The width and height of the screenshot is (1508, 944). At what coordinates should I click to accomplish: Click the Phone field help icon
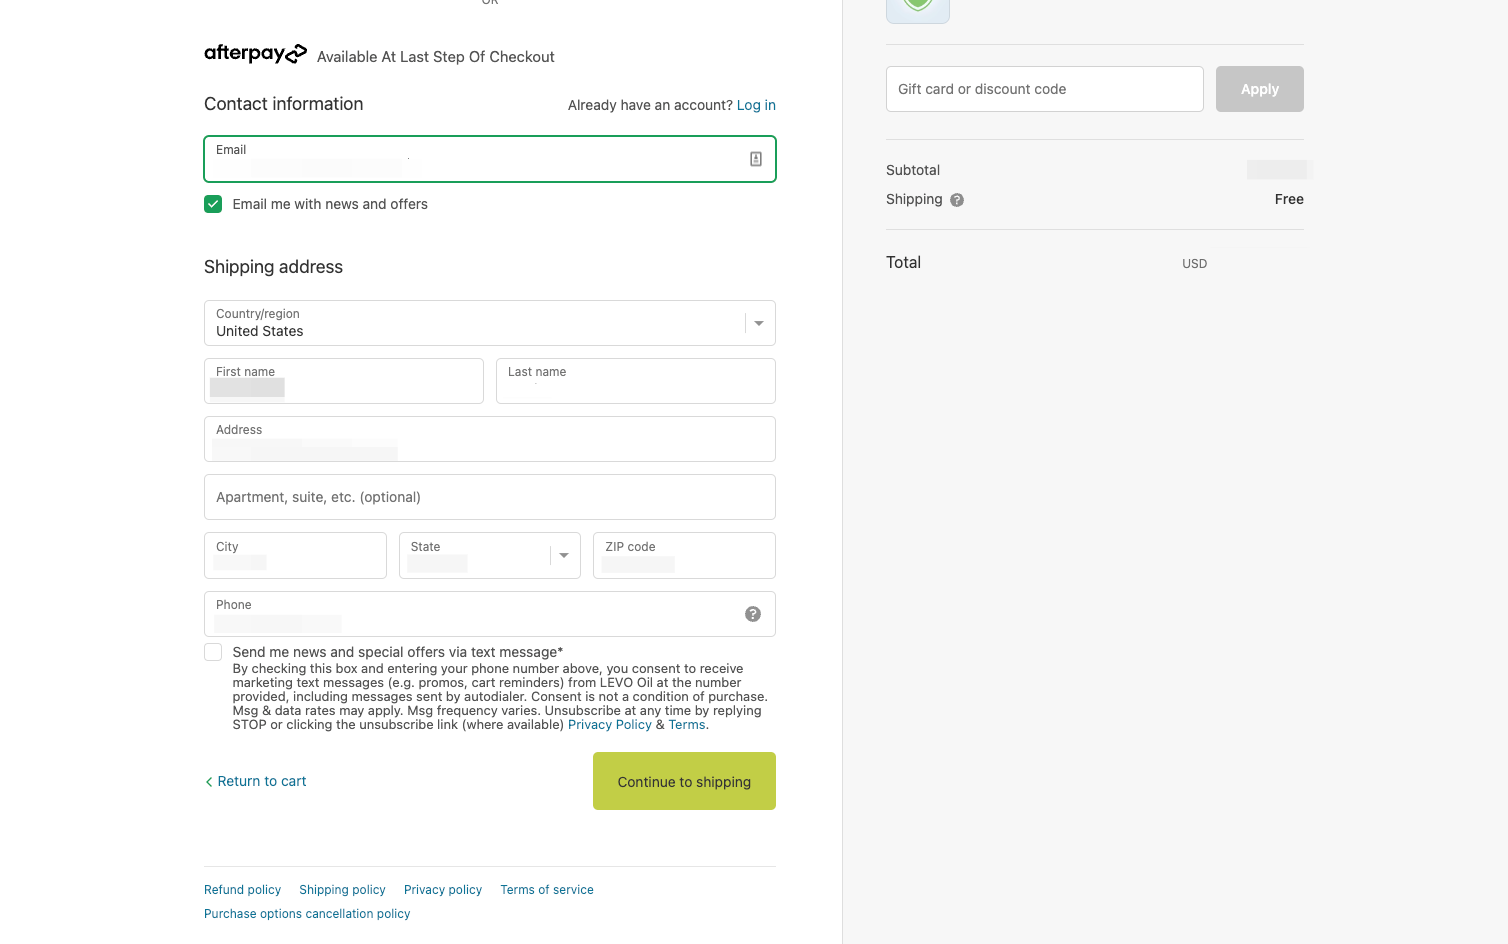pyautogui.click(x=753, y=614)
